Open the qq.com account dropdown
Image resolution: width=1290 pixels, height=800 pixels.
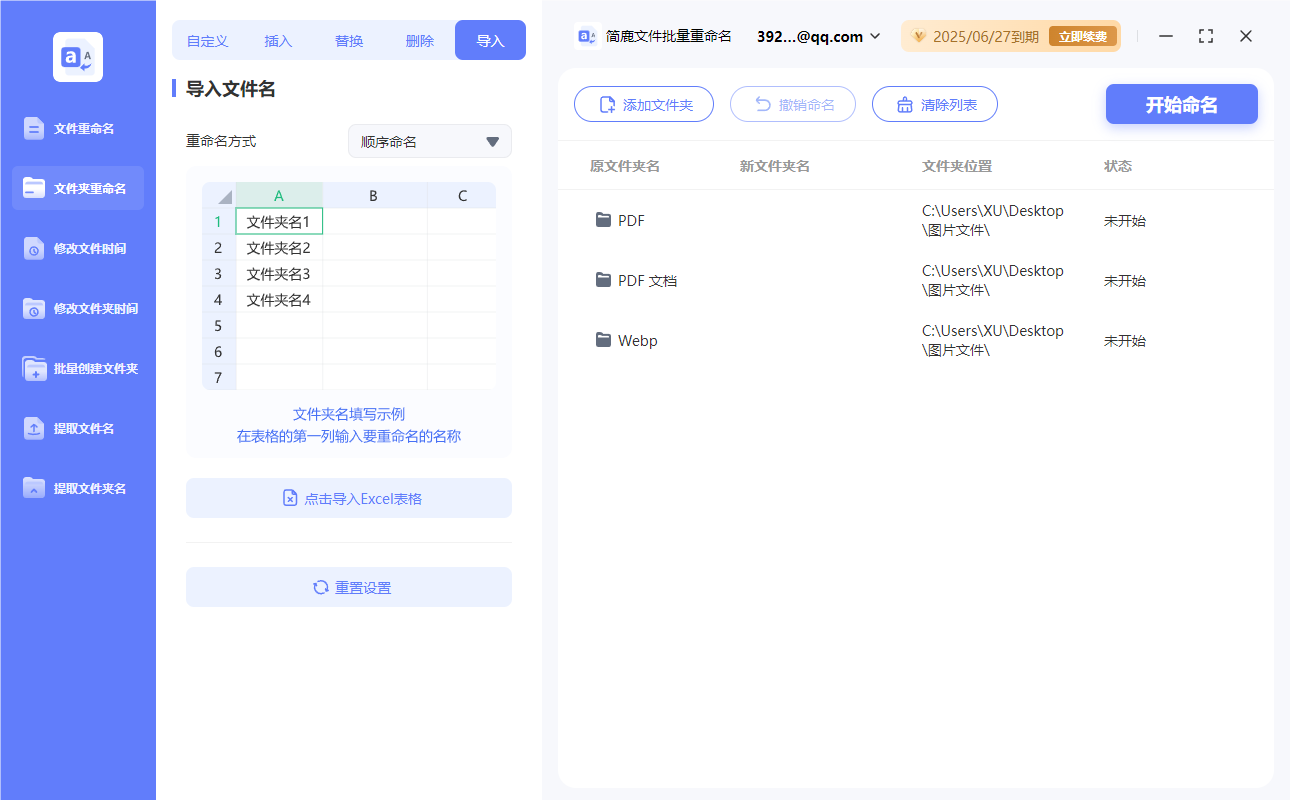click(816, 36)
